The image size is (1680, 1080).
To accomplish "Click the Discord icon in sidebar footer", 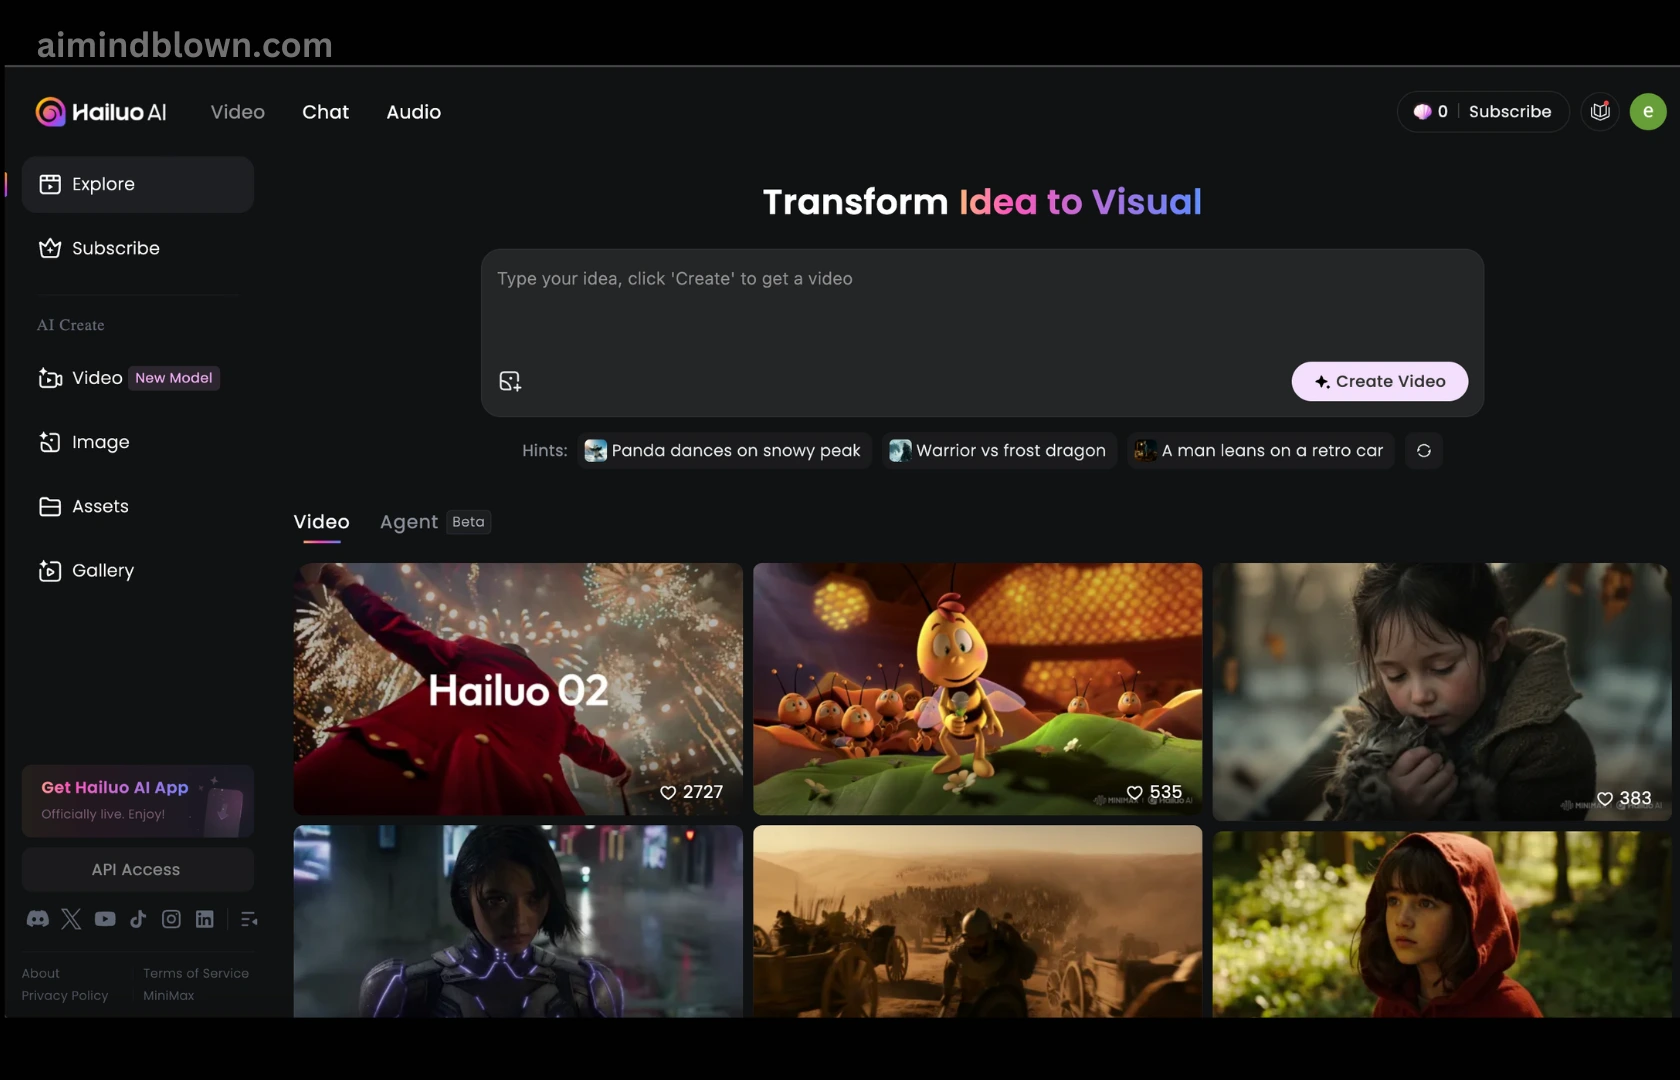I will click(38, 919).
